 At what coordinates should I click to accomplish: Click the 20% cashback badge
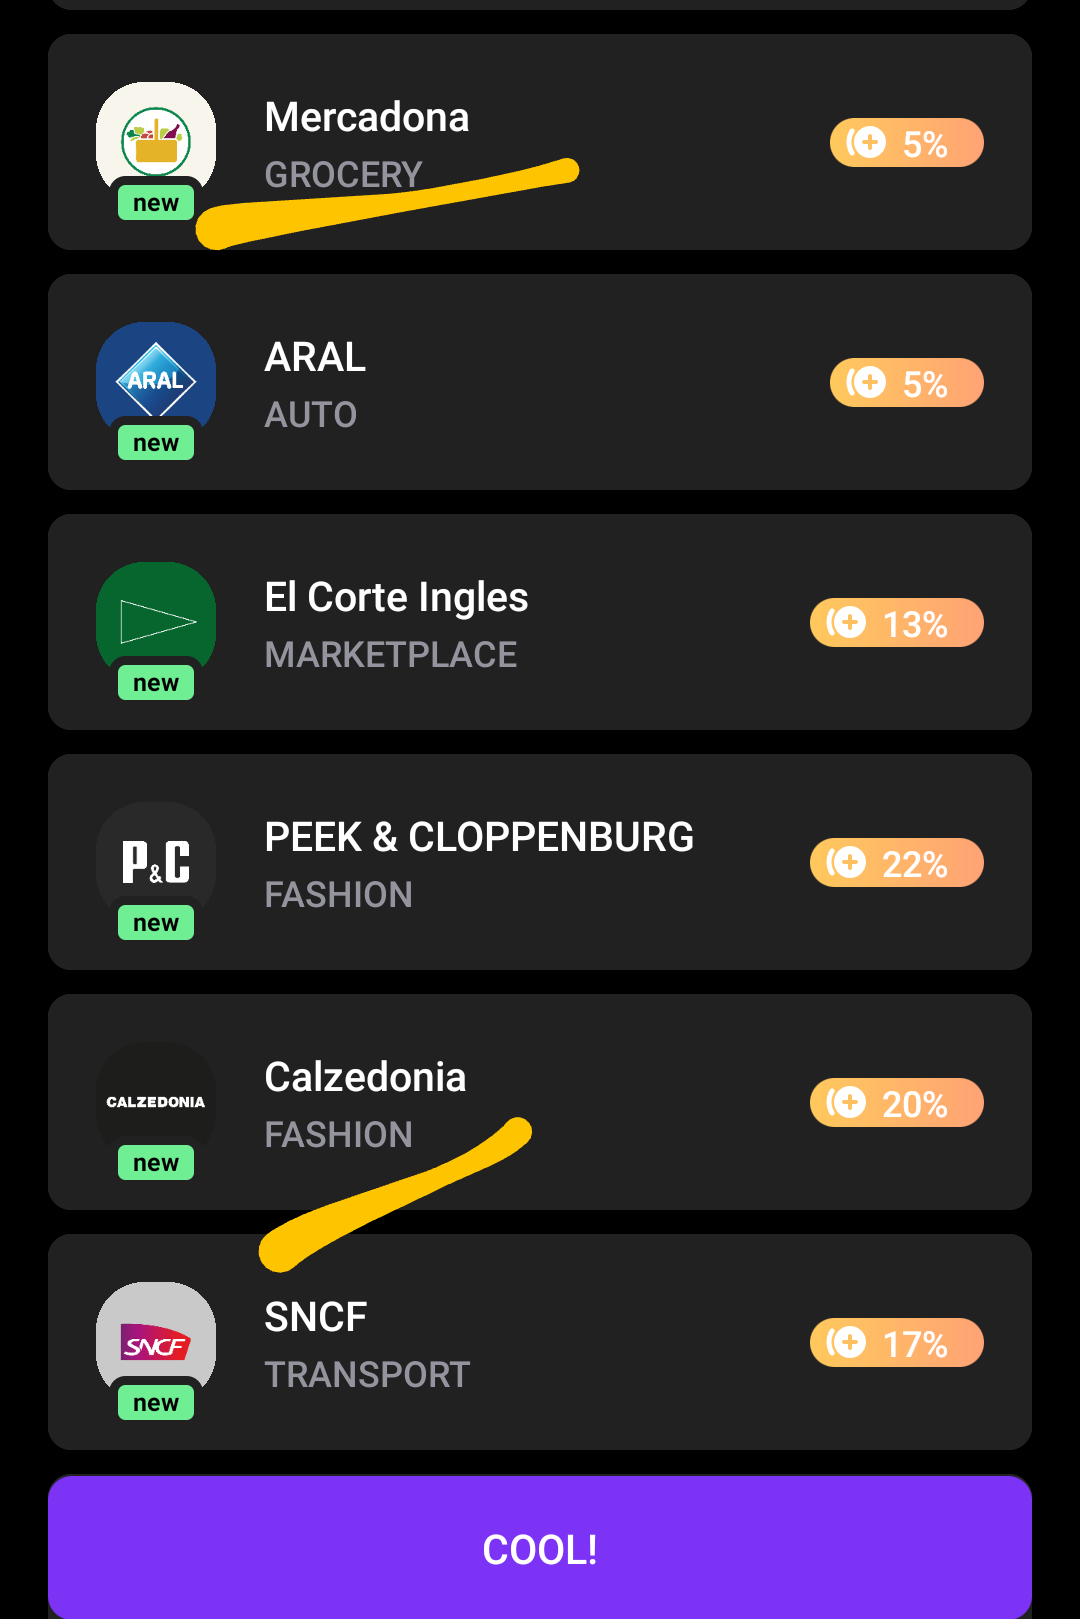click(896, 1103)
